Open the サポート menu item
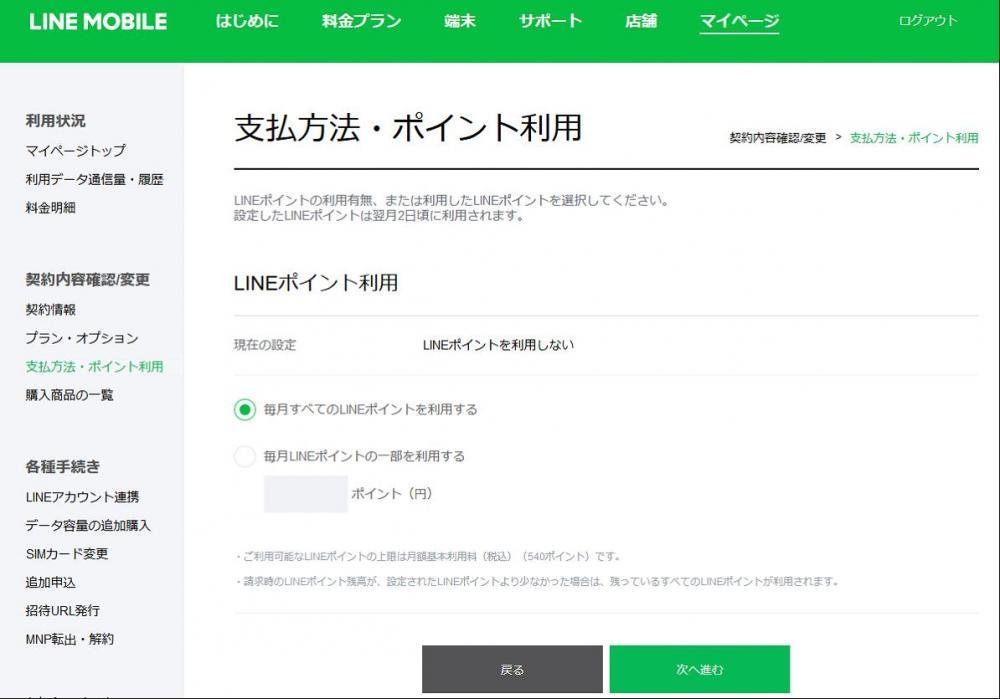1000x699 pixels. point(550,21)
